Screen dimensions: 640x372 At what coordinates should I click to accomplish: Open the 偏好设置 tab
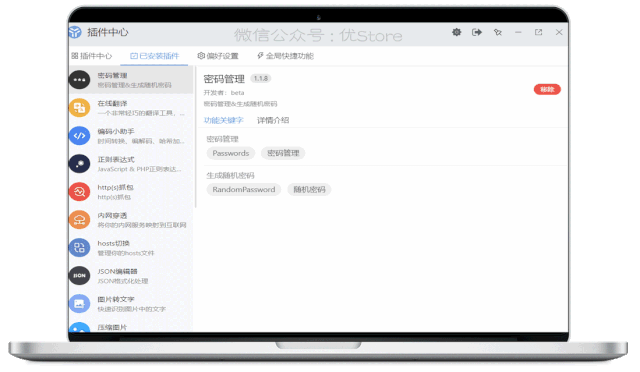218,56
